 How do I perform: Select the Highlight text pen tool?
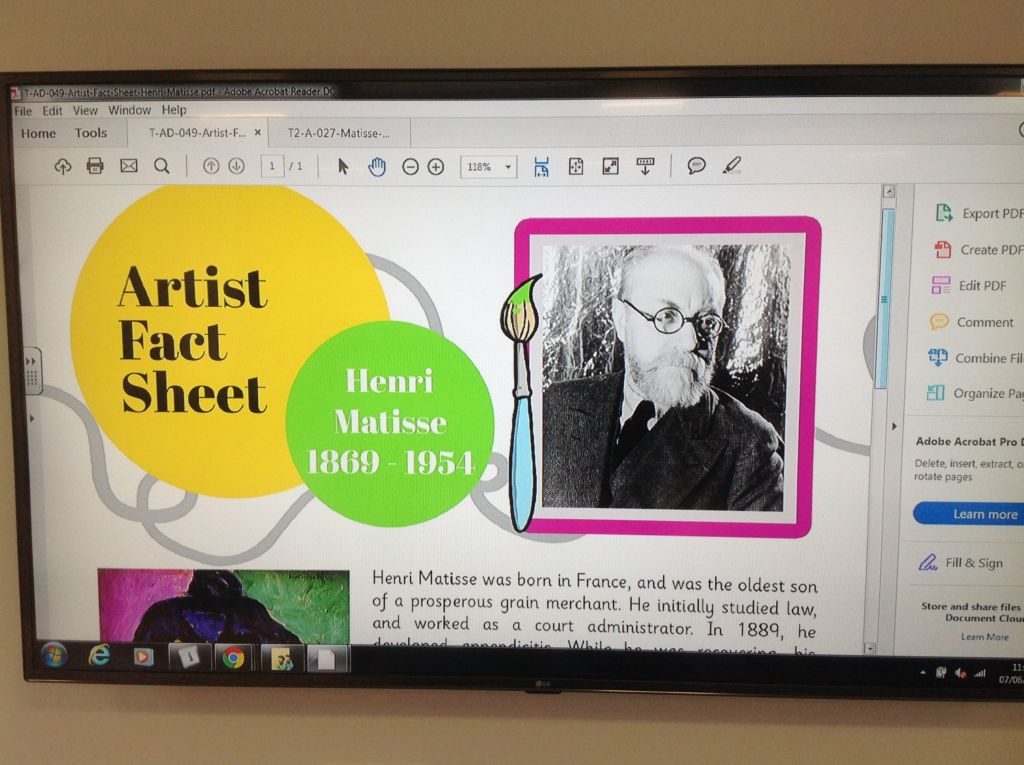[732, 165]
